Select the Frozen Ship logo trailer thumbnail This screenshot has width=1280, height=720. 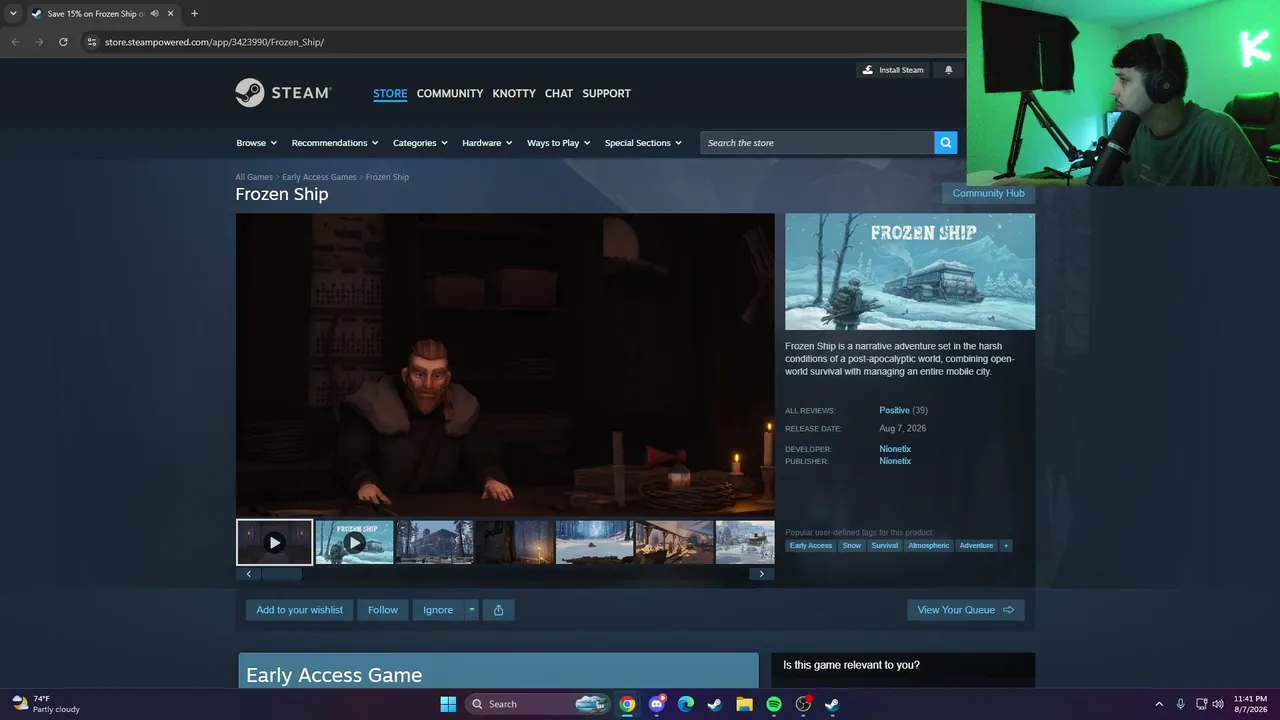pos(355,542)
